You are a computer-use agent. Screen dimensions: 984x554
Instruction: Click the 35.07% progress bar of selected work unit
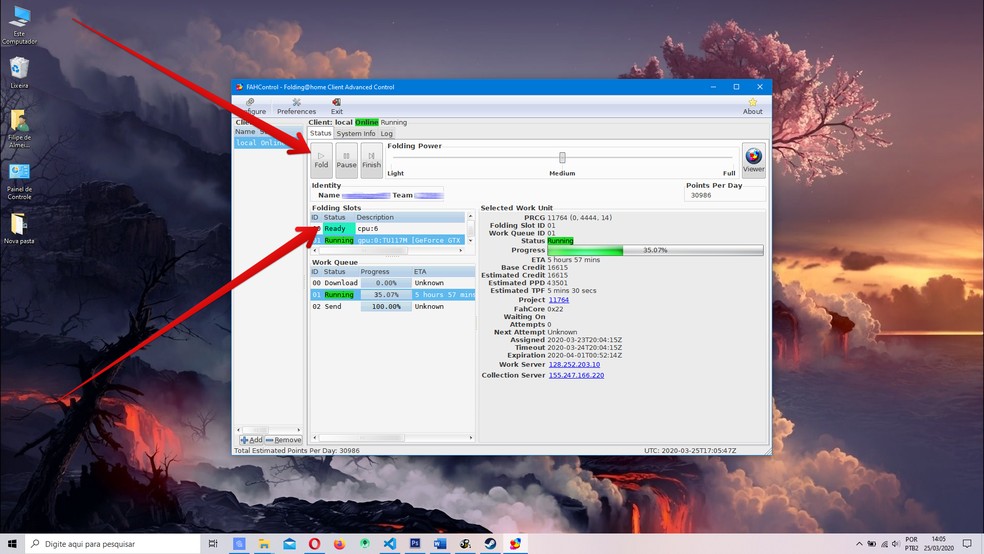point(655,250)
